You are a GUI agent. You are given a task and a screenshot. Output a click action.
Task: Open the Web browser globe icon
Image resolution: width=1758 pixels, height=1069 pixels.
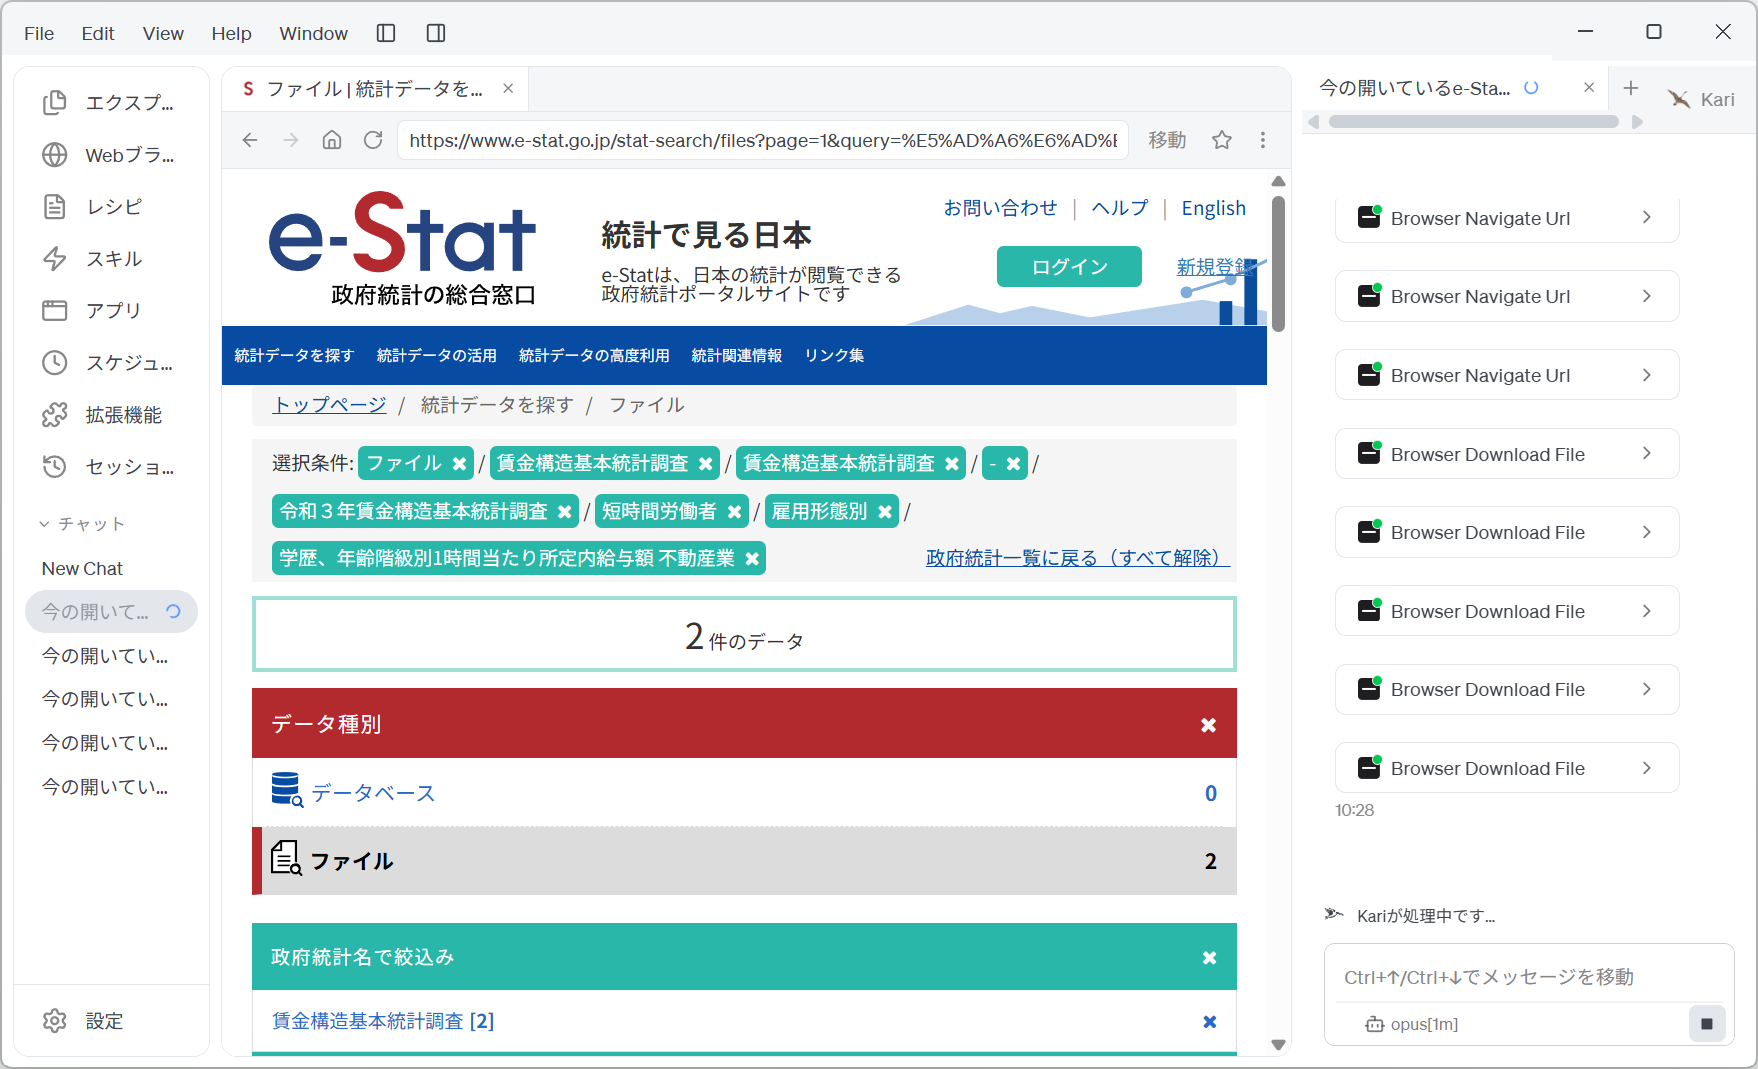(55, 155)
